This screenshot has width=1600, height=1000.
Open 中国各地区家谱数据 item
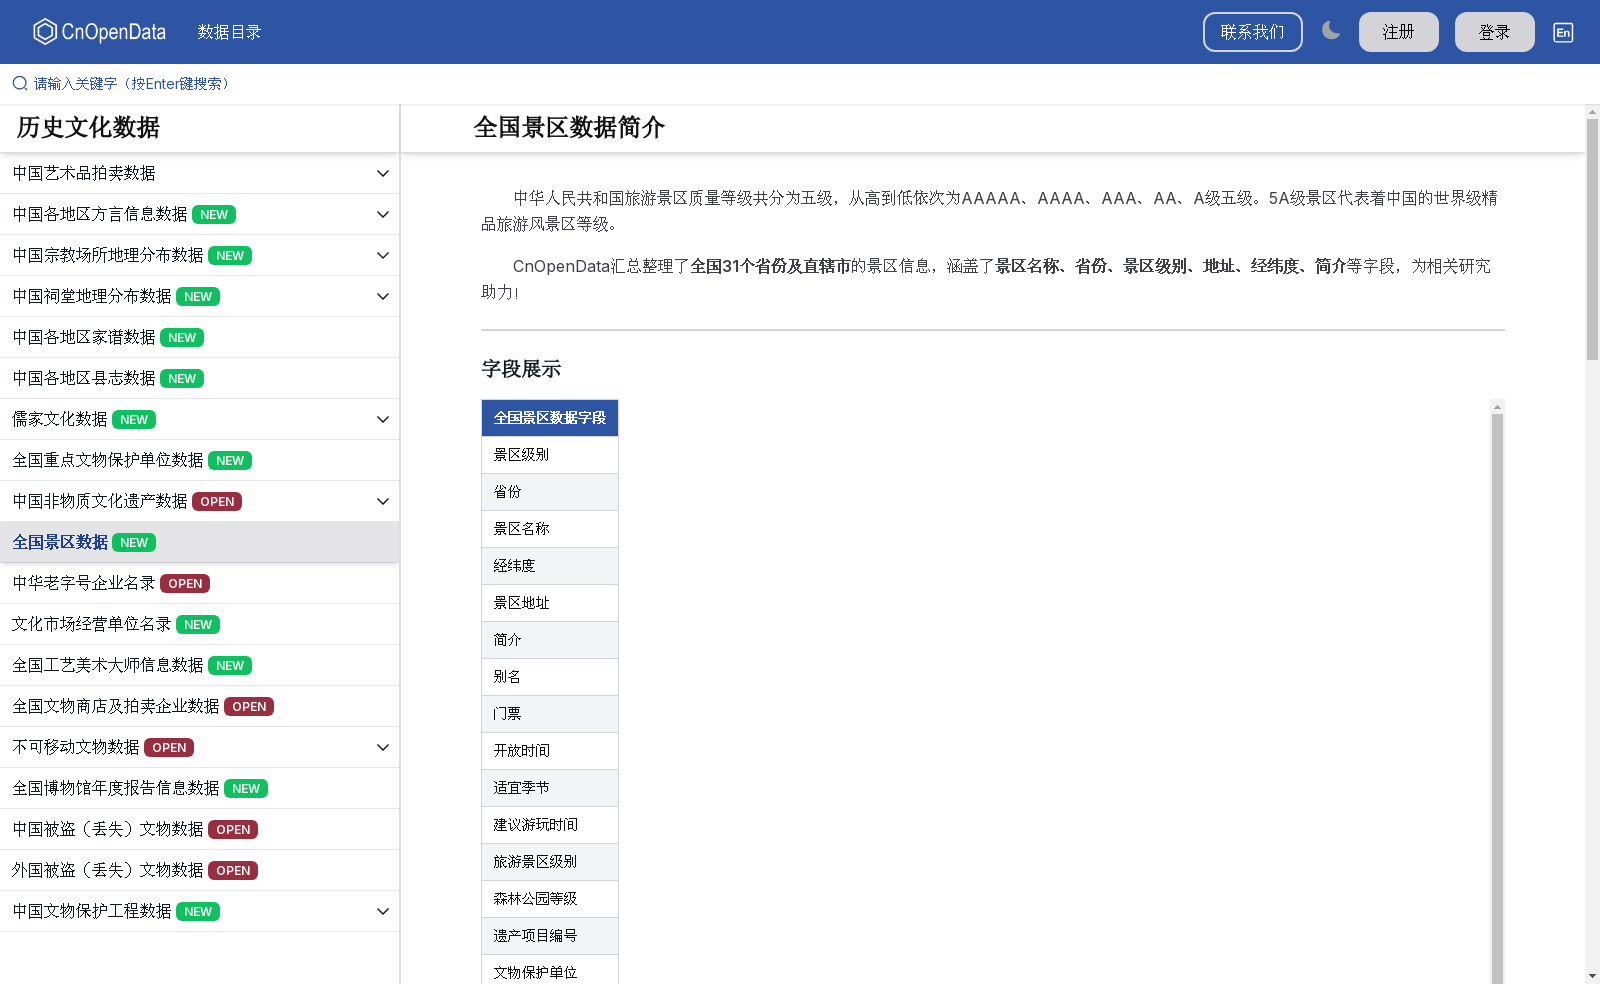200,337
